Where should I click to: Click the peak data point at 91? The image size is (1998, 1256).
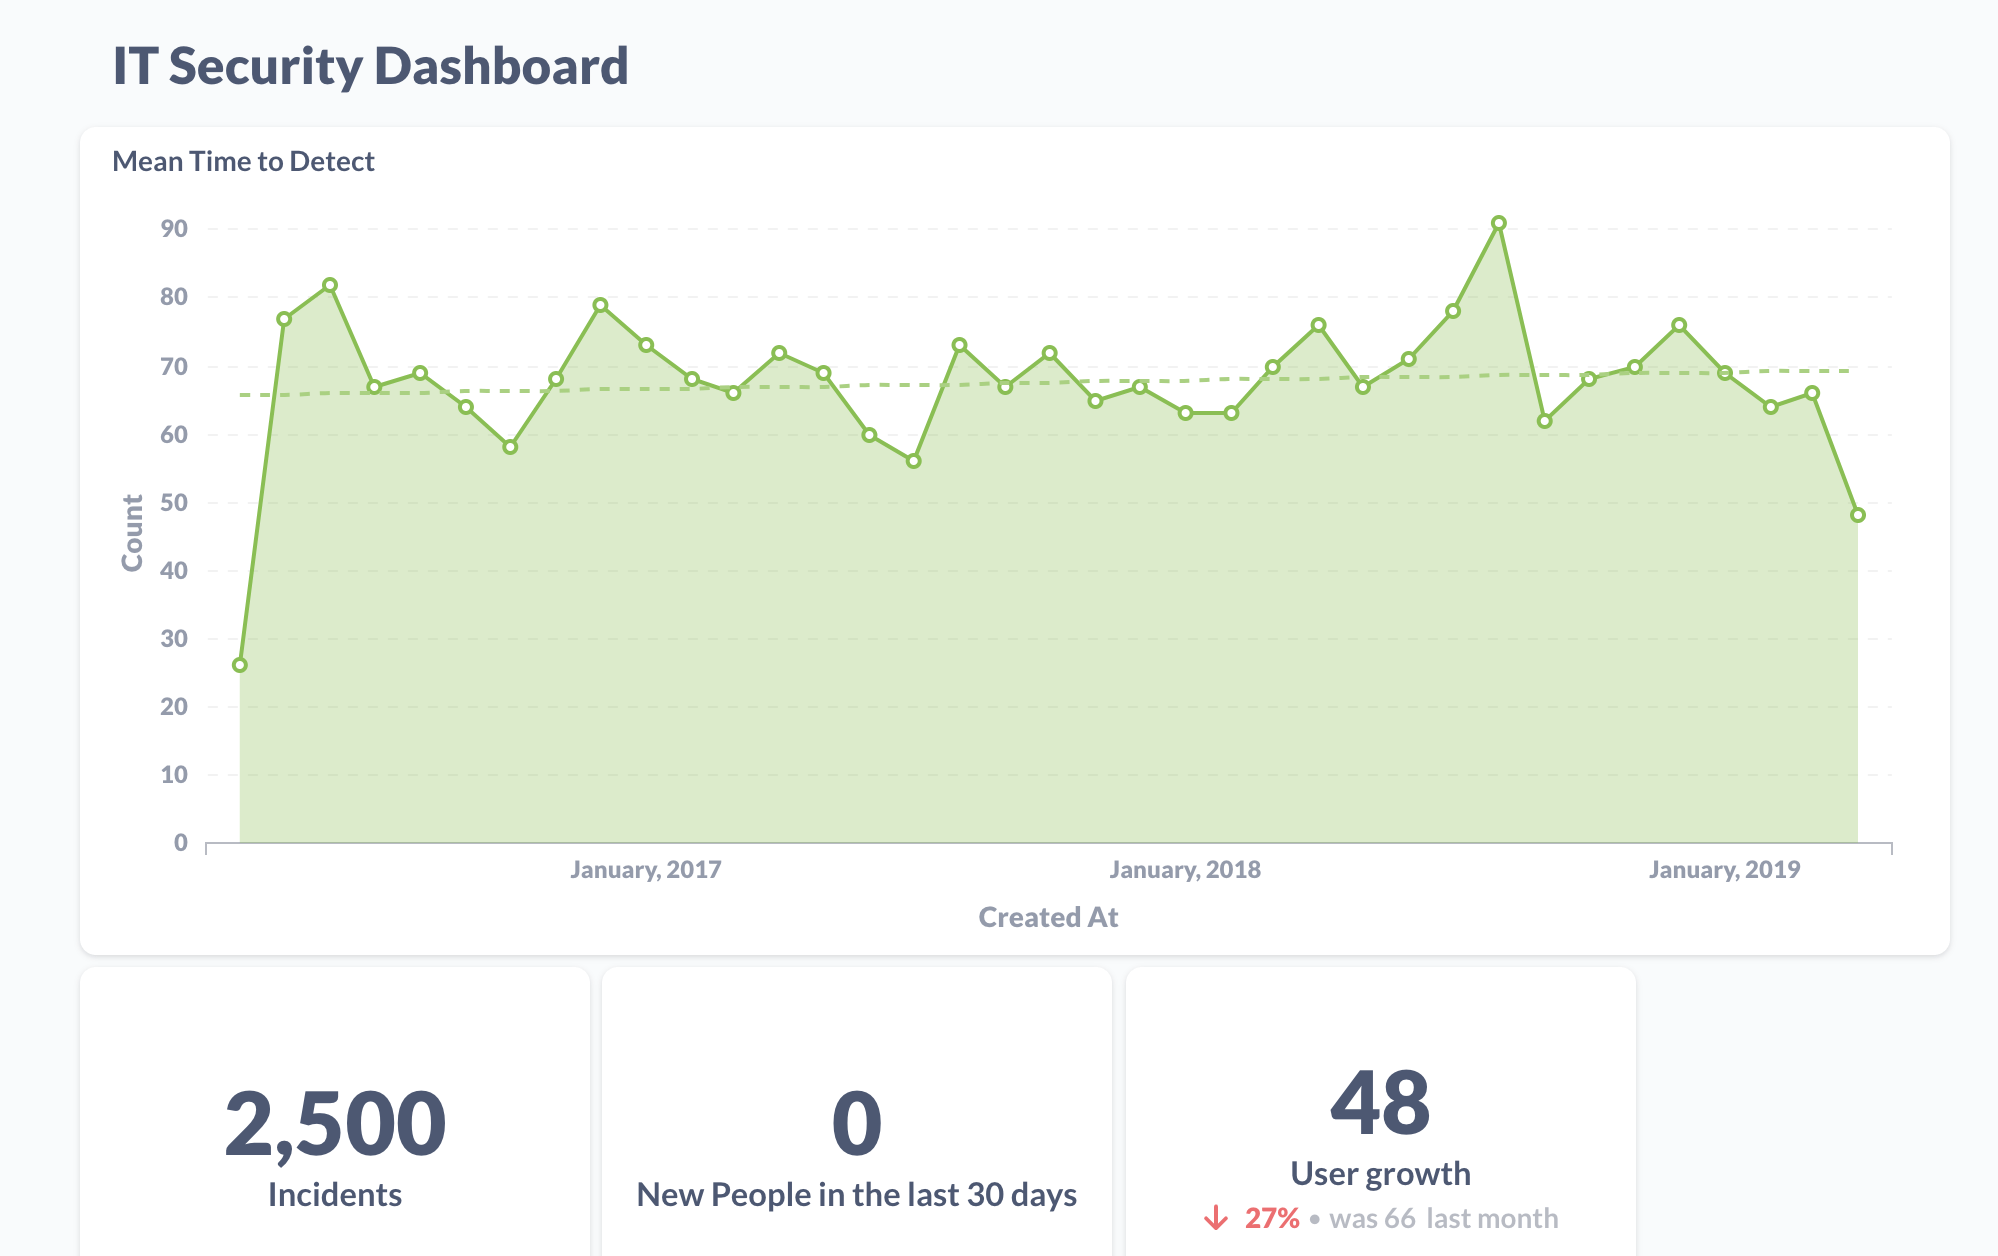click(x=1498, y=223)
